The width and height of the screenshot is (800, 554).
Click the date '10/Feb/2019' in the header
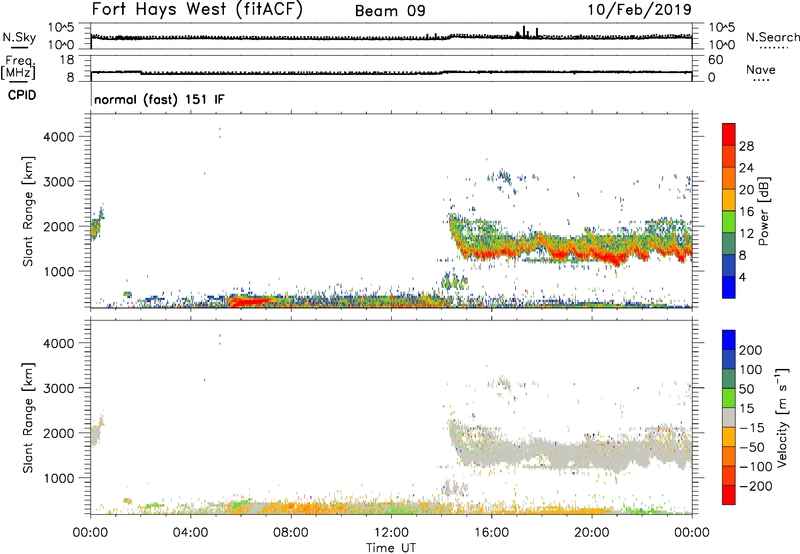point(640,10)
